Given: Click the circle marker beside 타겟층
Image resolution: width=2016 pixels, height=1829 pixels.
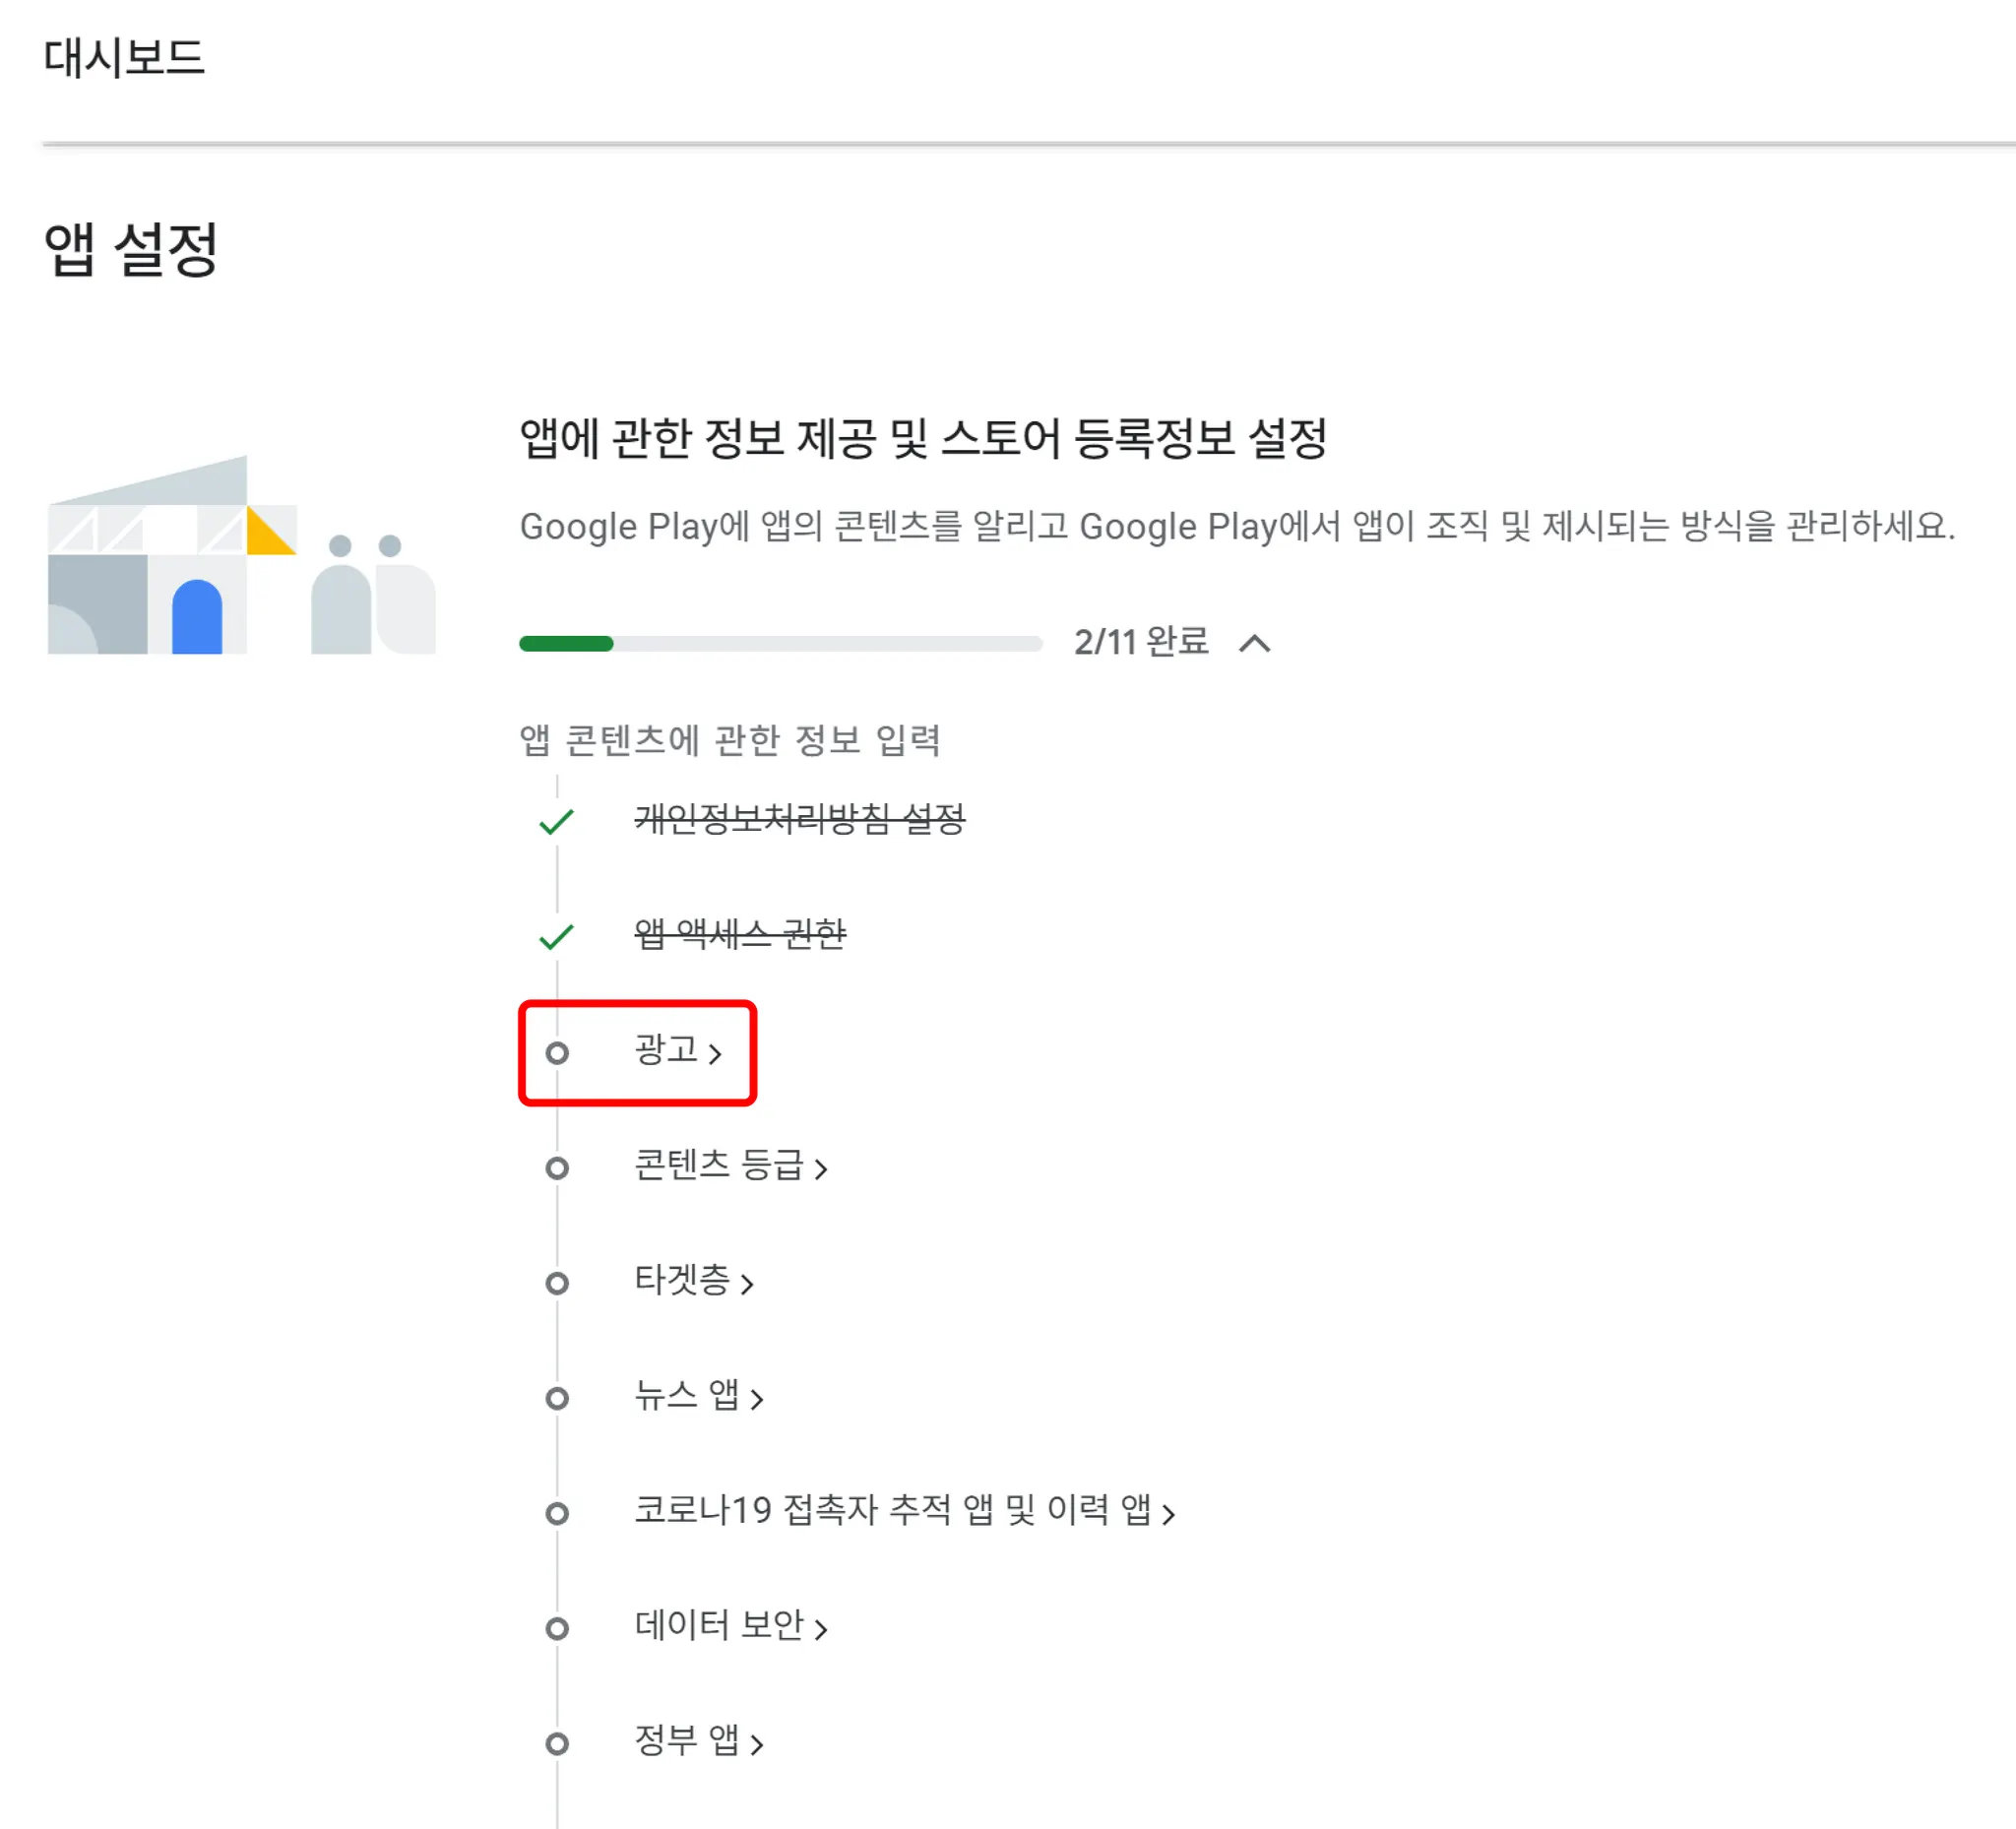Looking at the screenshot, I should point(557,1282).
